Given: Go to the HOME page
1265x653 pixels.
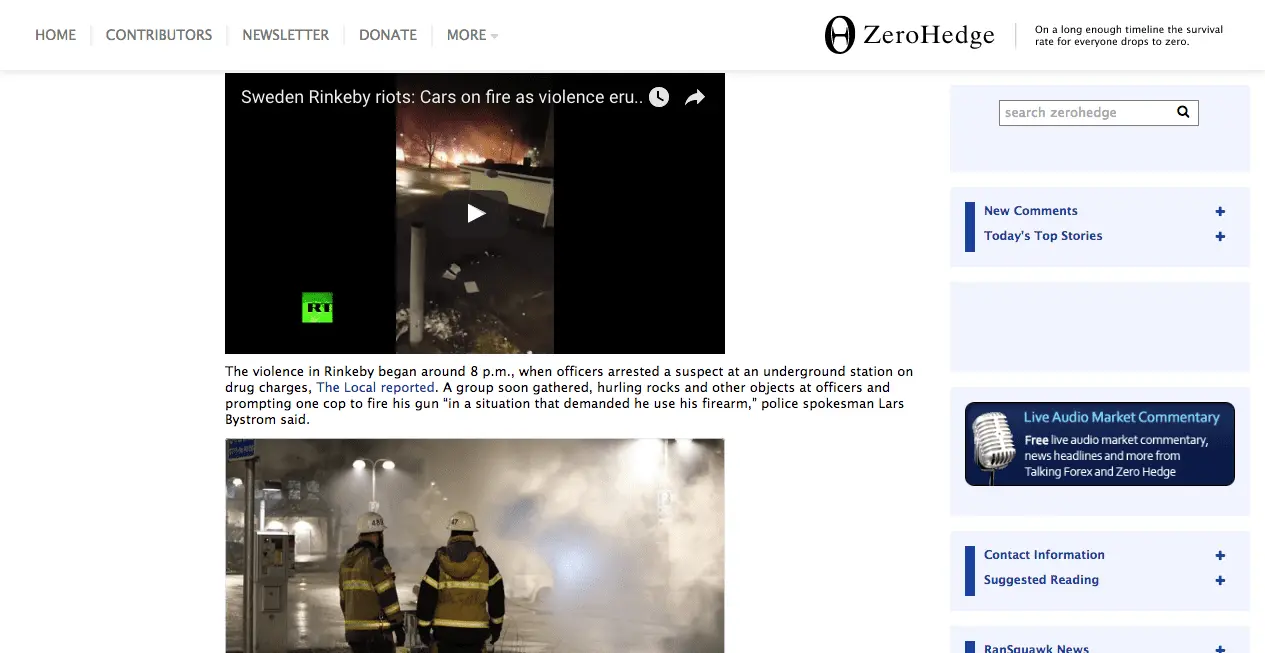Looking at the screenshot, I should coord(56,35).
